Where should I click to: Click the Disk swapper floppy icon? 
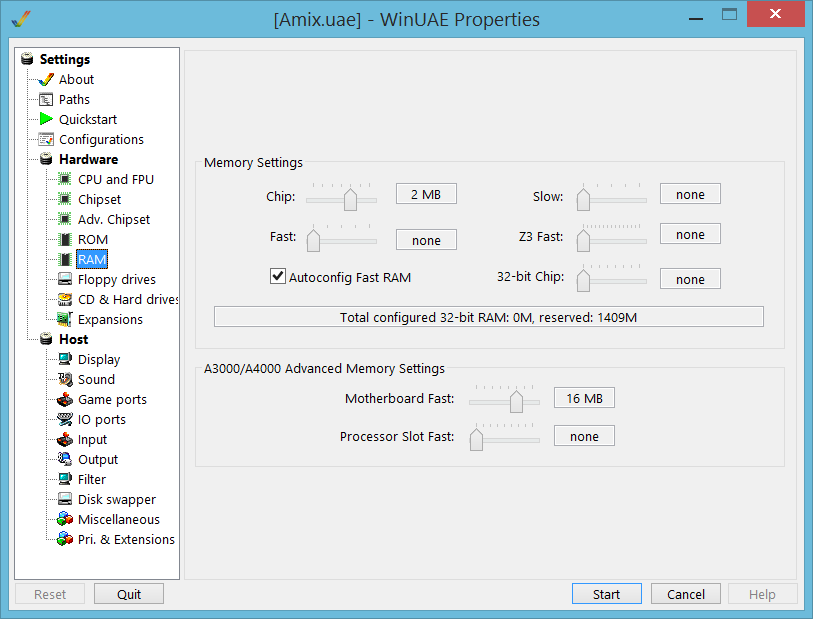[x=65, y=500]
